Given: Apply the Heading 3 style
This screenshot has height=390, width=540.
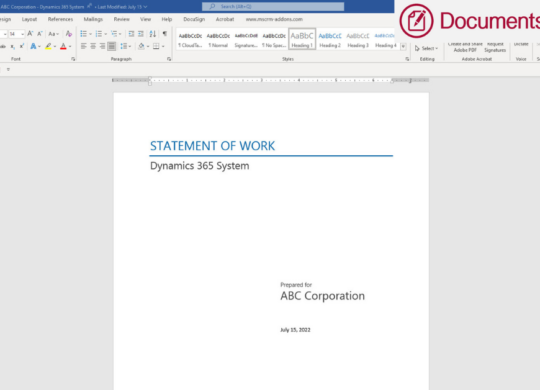Looking at the screenshot, I should 358,40.
